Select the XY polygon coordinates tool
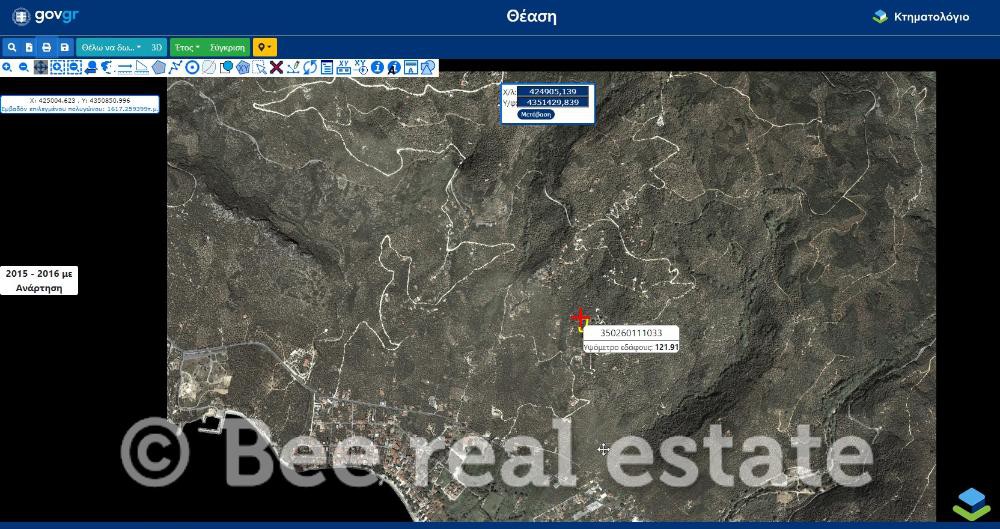 point(242,68)
